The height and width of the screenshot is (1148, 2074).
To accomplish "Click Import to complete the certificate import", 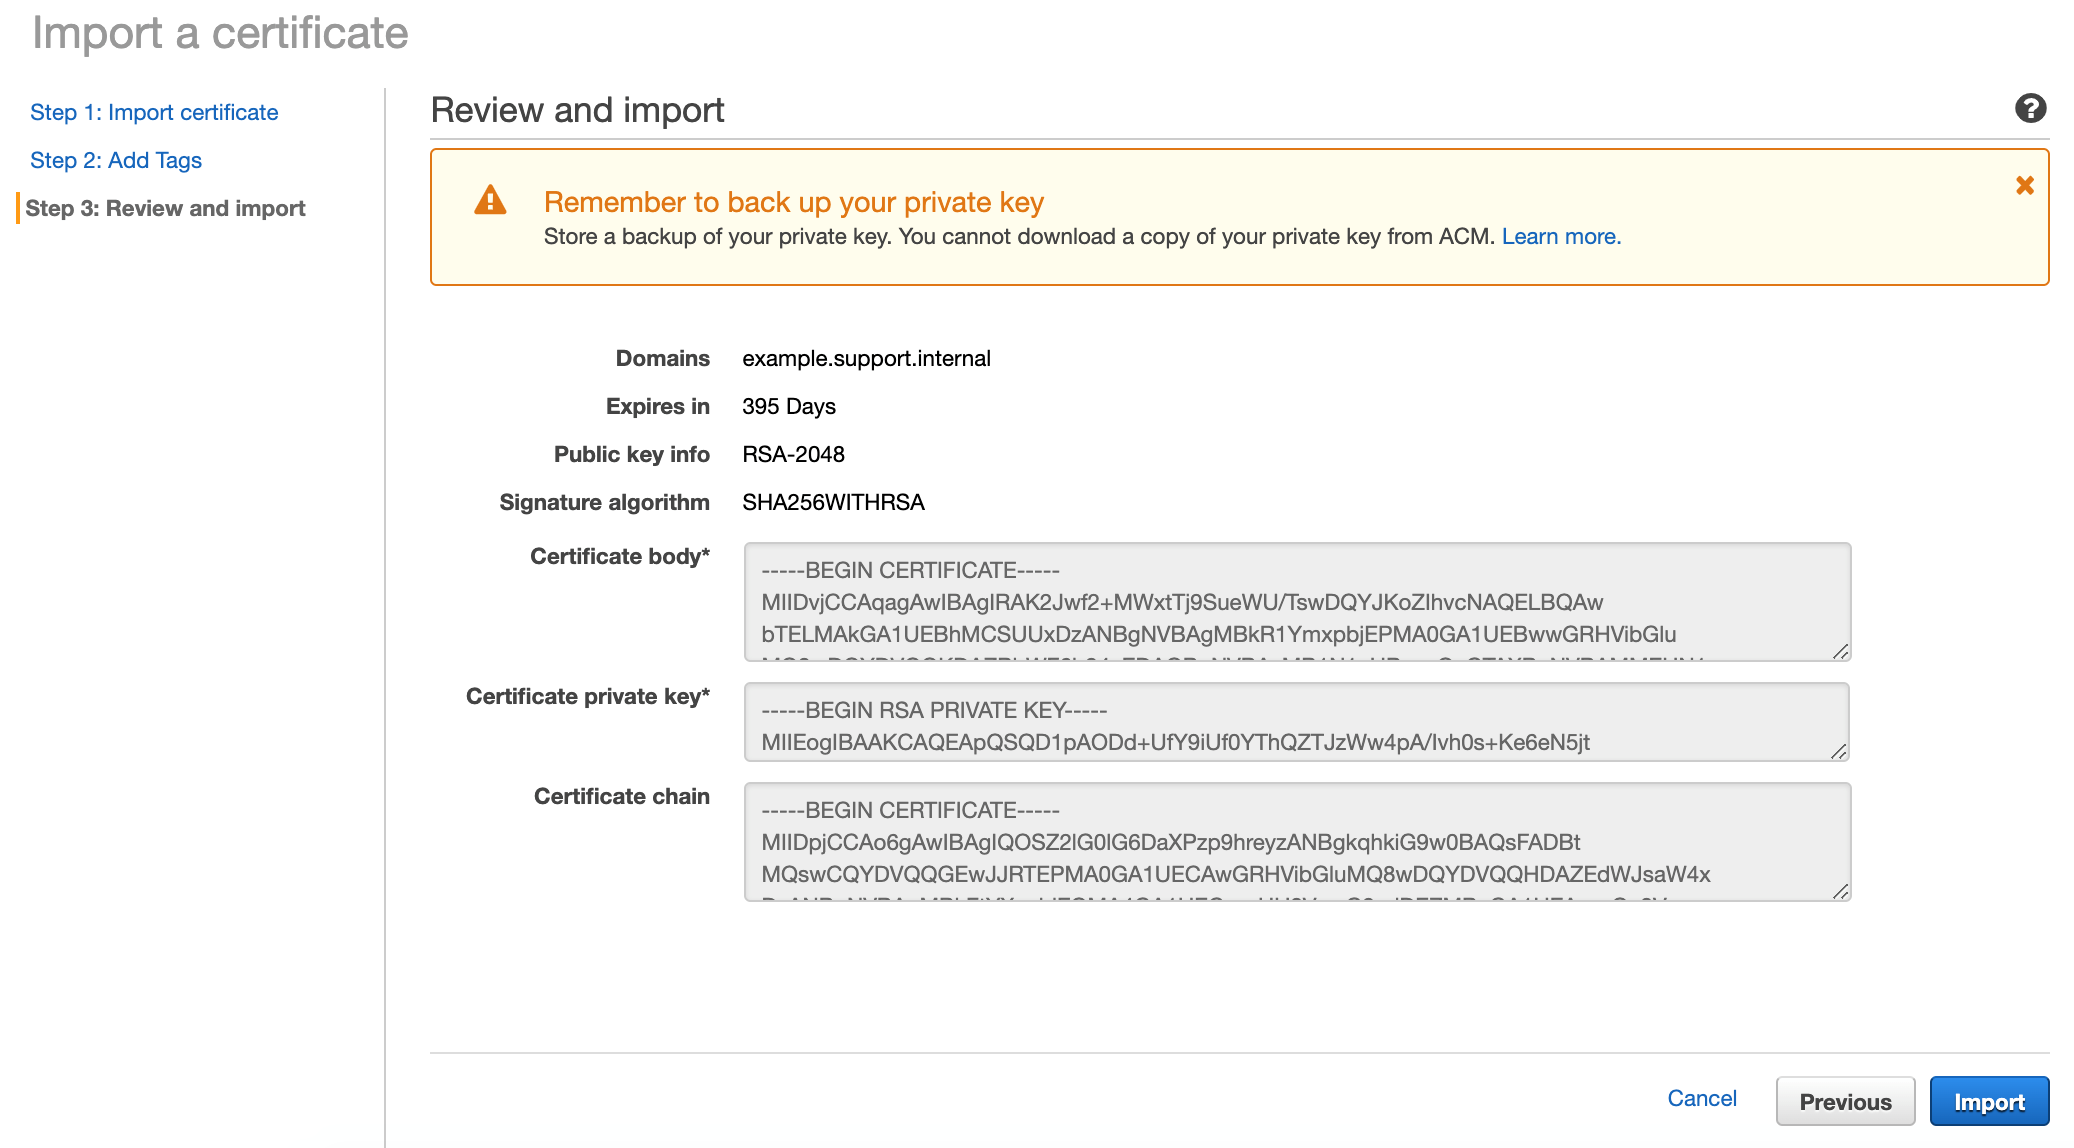I will point(1989,1101).
